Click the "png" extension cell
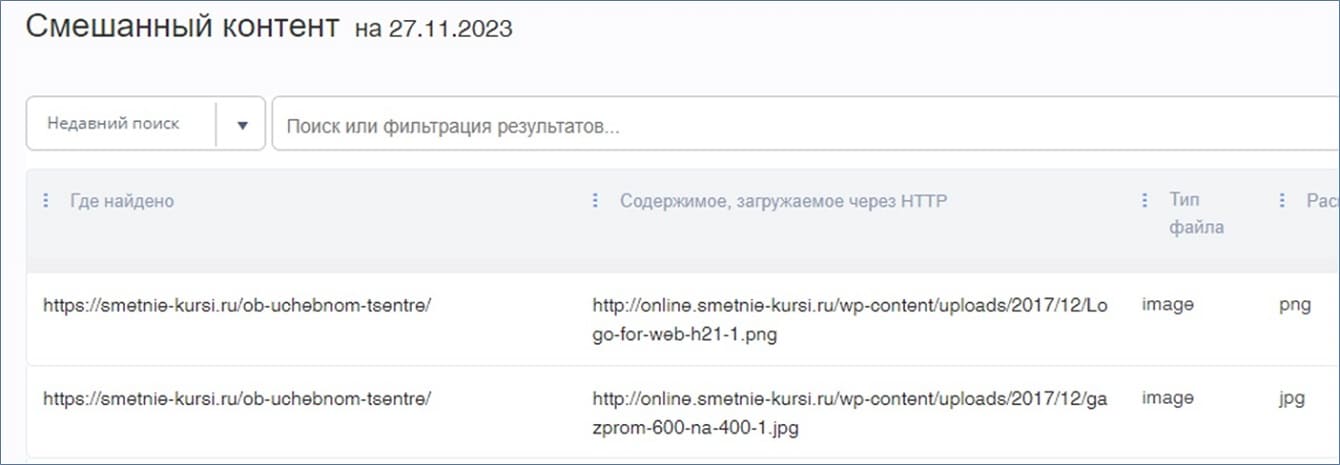This screenshot has height=465, width=1340. [x=1294, y=305]
